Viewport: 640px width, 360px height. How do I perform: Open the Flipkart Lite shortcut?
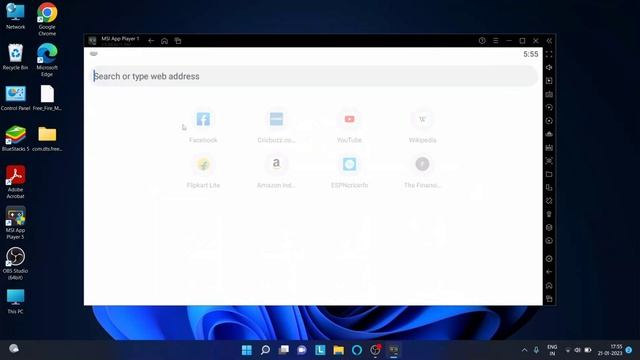click(203, 172)
